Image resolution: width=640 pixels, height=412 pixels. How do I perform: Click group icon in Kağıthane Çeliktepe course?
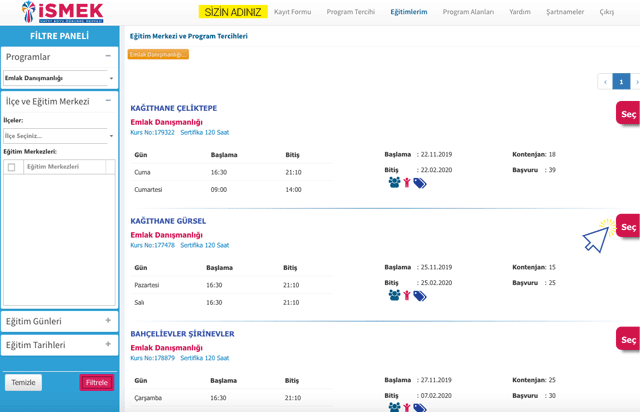[x=394, y=182]
